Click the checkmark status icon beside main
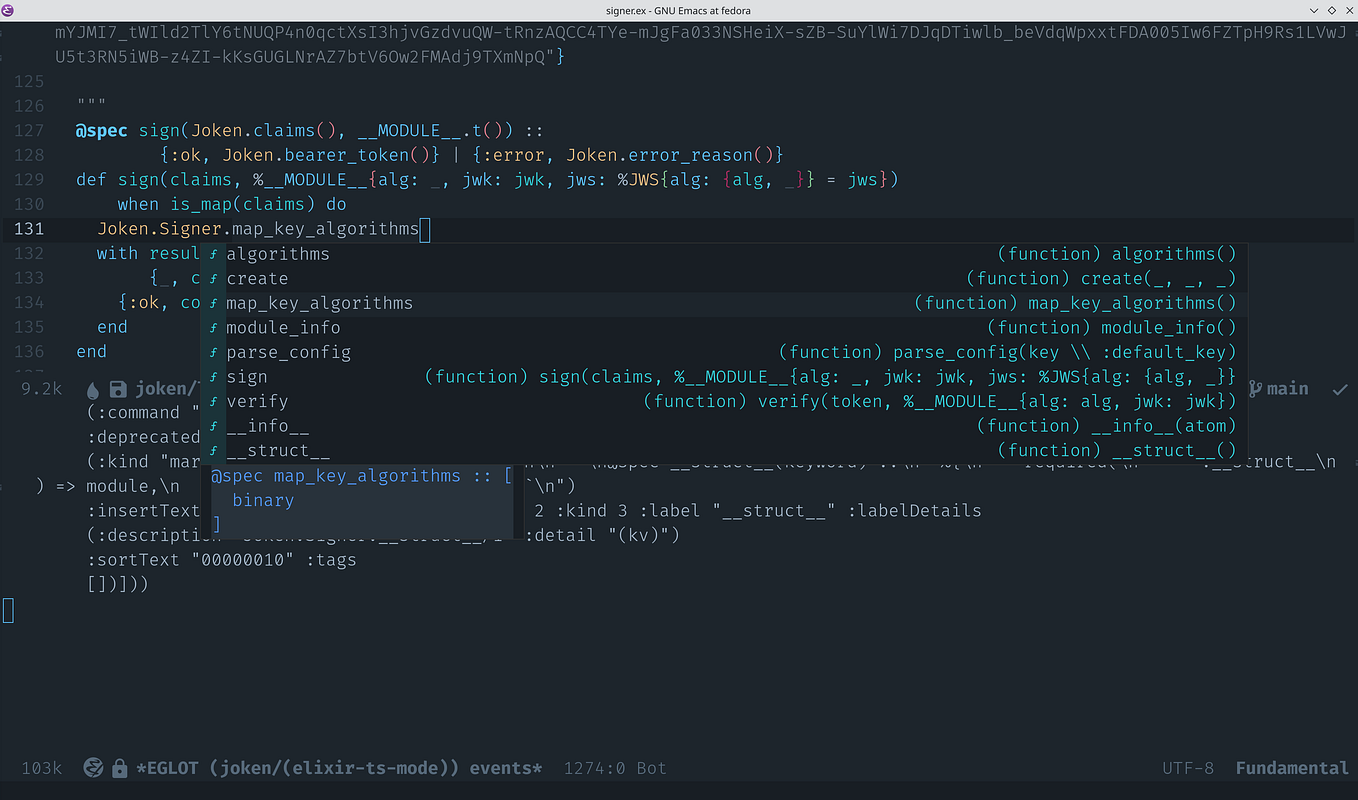The image size is (1358, 800). 1339,389
